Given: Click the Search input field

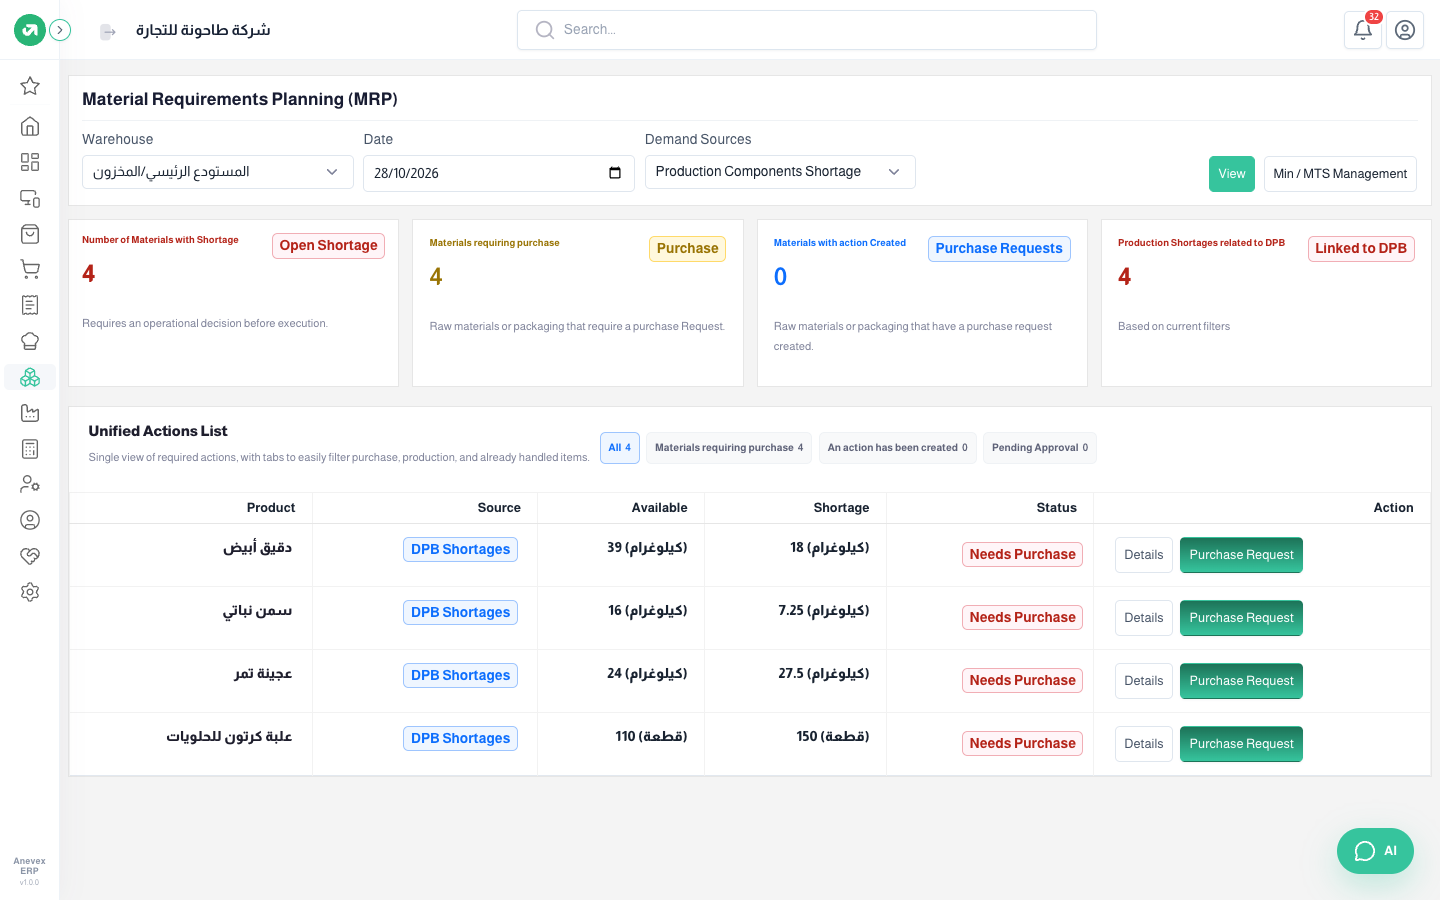Looking at the screenshot, I should 807,30.
